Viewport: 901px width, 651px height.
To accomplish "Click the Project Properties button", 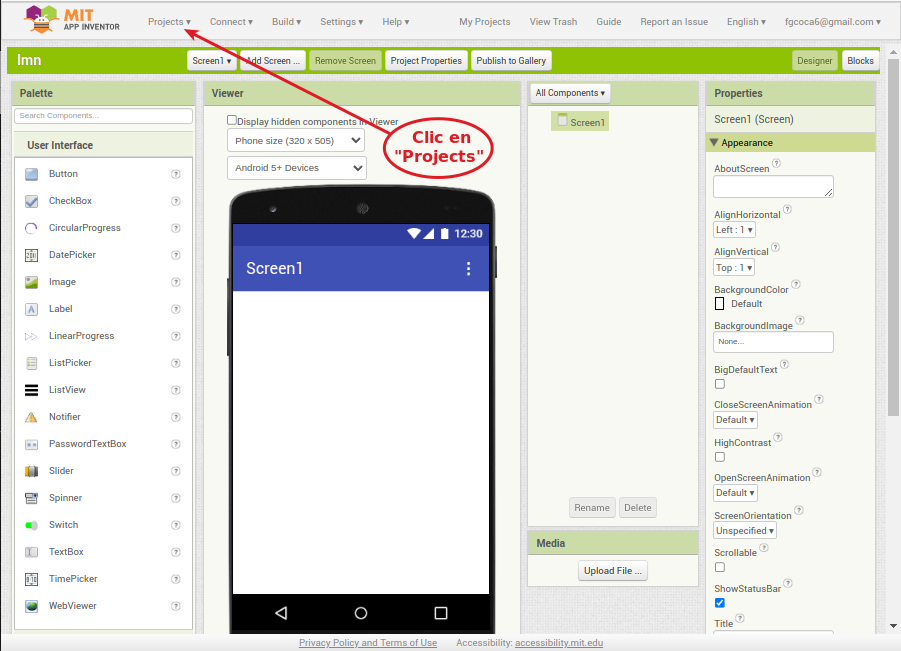I will tap(426, 60).
